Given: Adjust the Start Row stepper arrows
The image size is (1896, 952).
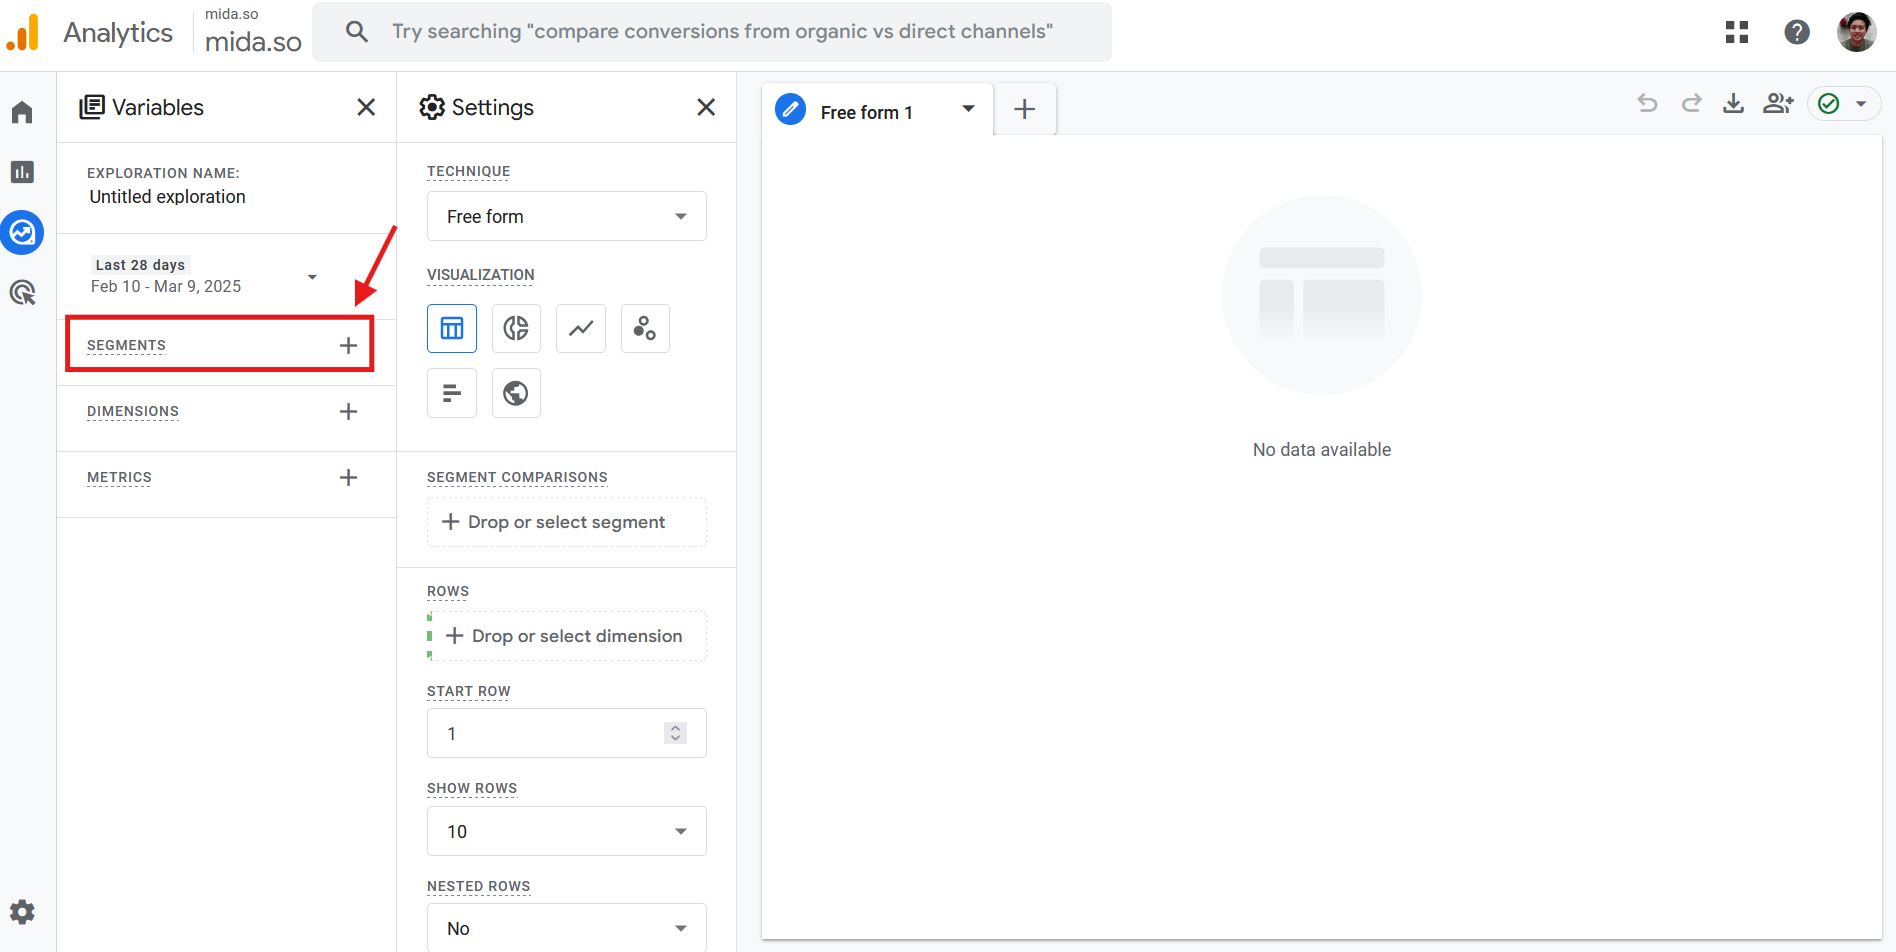Looking at the screenshot, I should click(x=676, y=733).
